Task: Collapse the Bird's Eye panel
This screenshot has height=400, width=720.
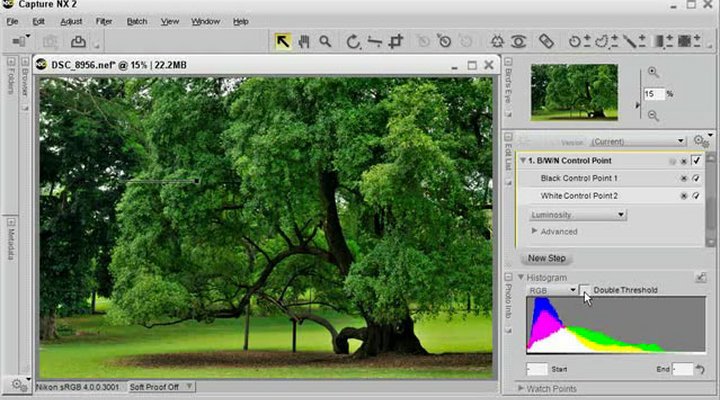Action: [508, 62]
